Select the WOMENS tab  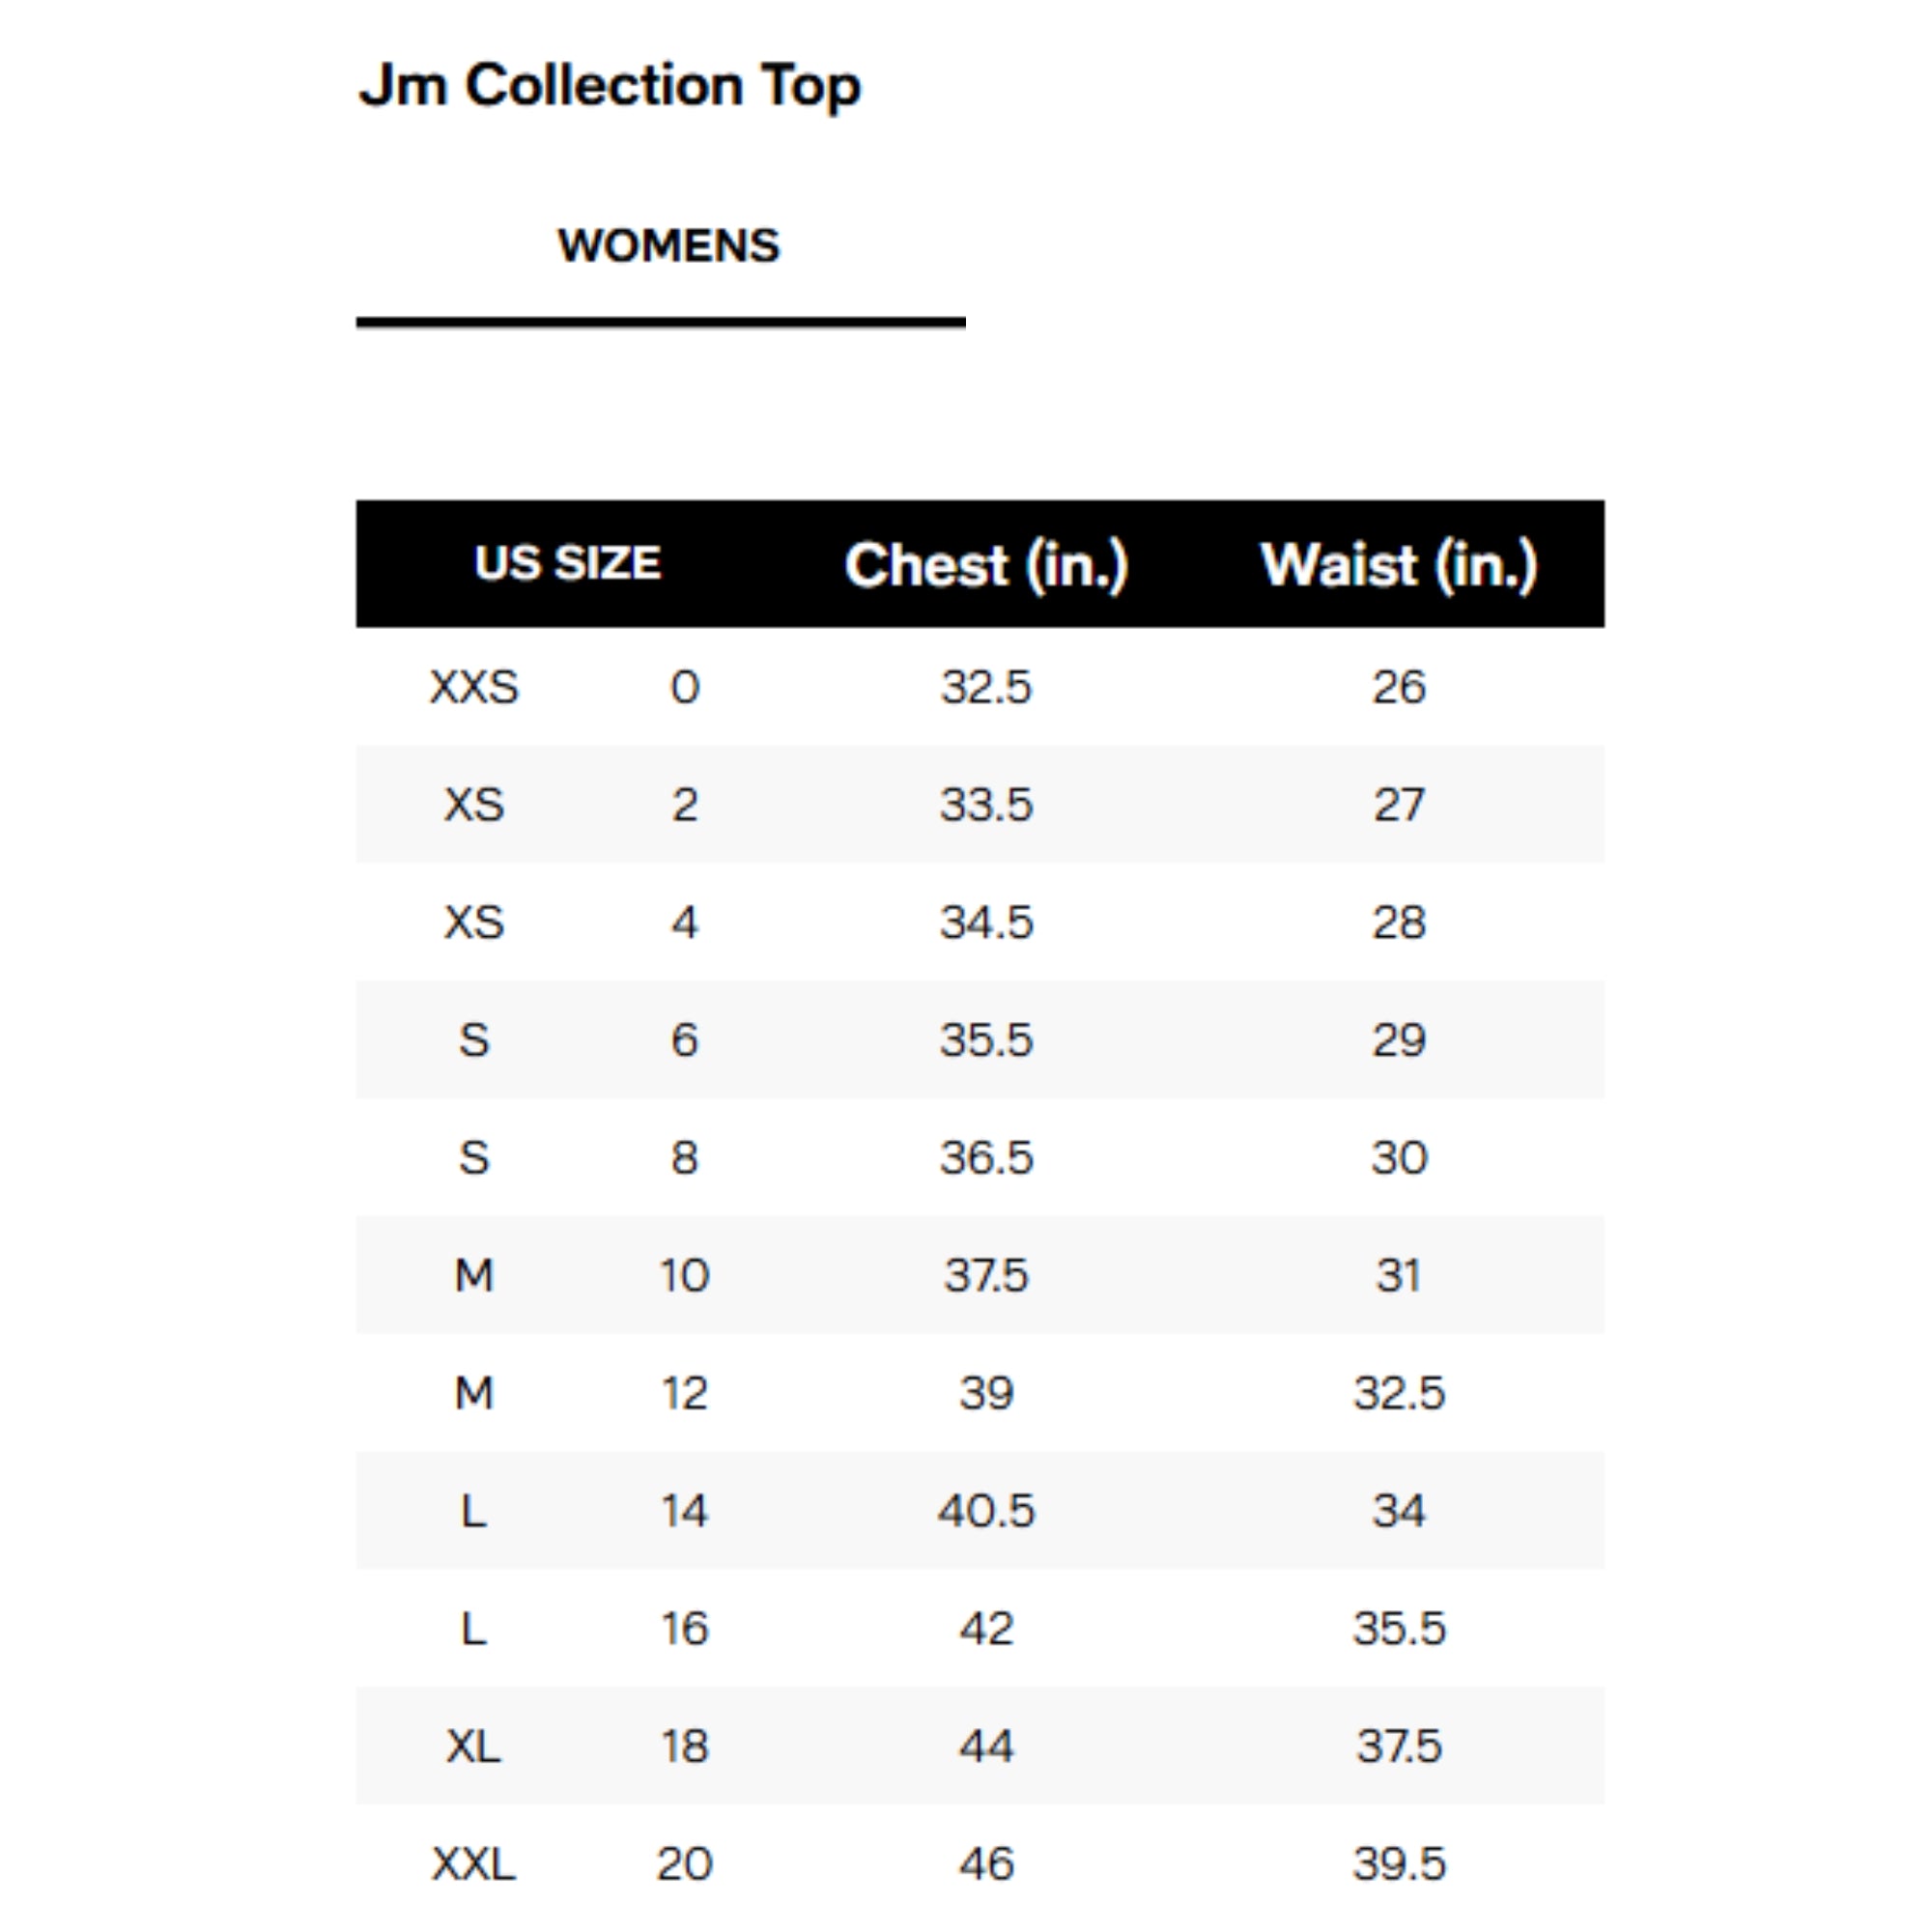(668, 246)
